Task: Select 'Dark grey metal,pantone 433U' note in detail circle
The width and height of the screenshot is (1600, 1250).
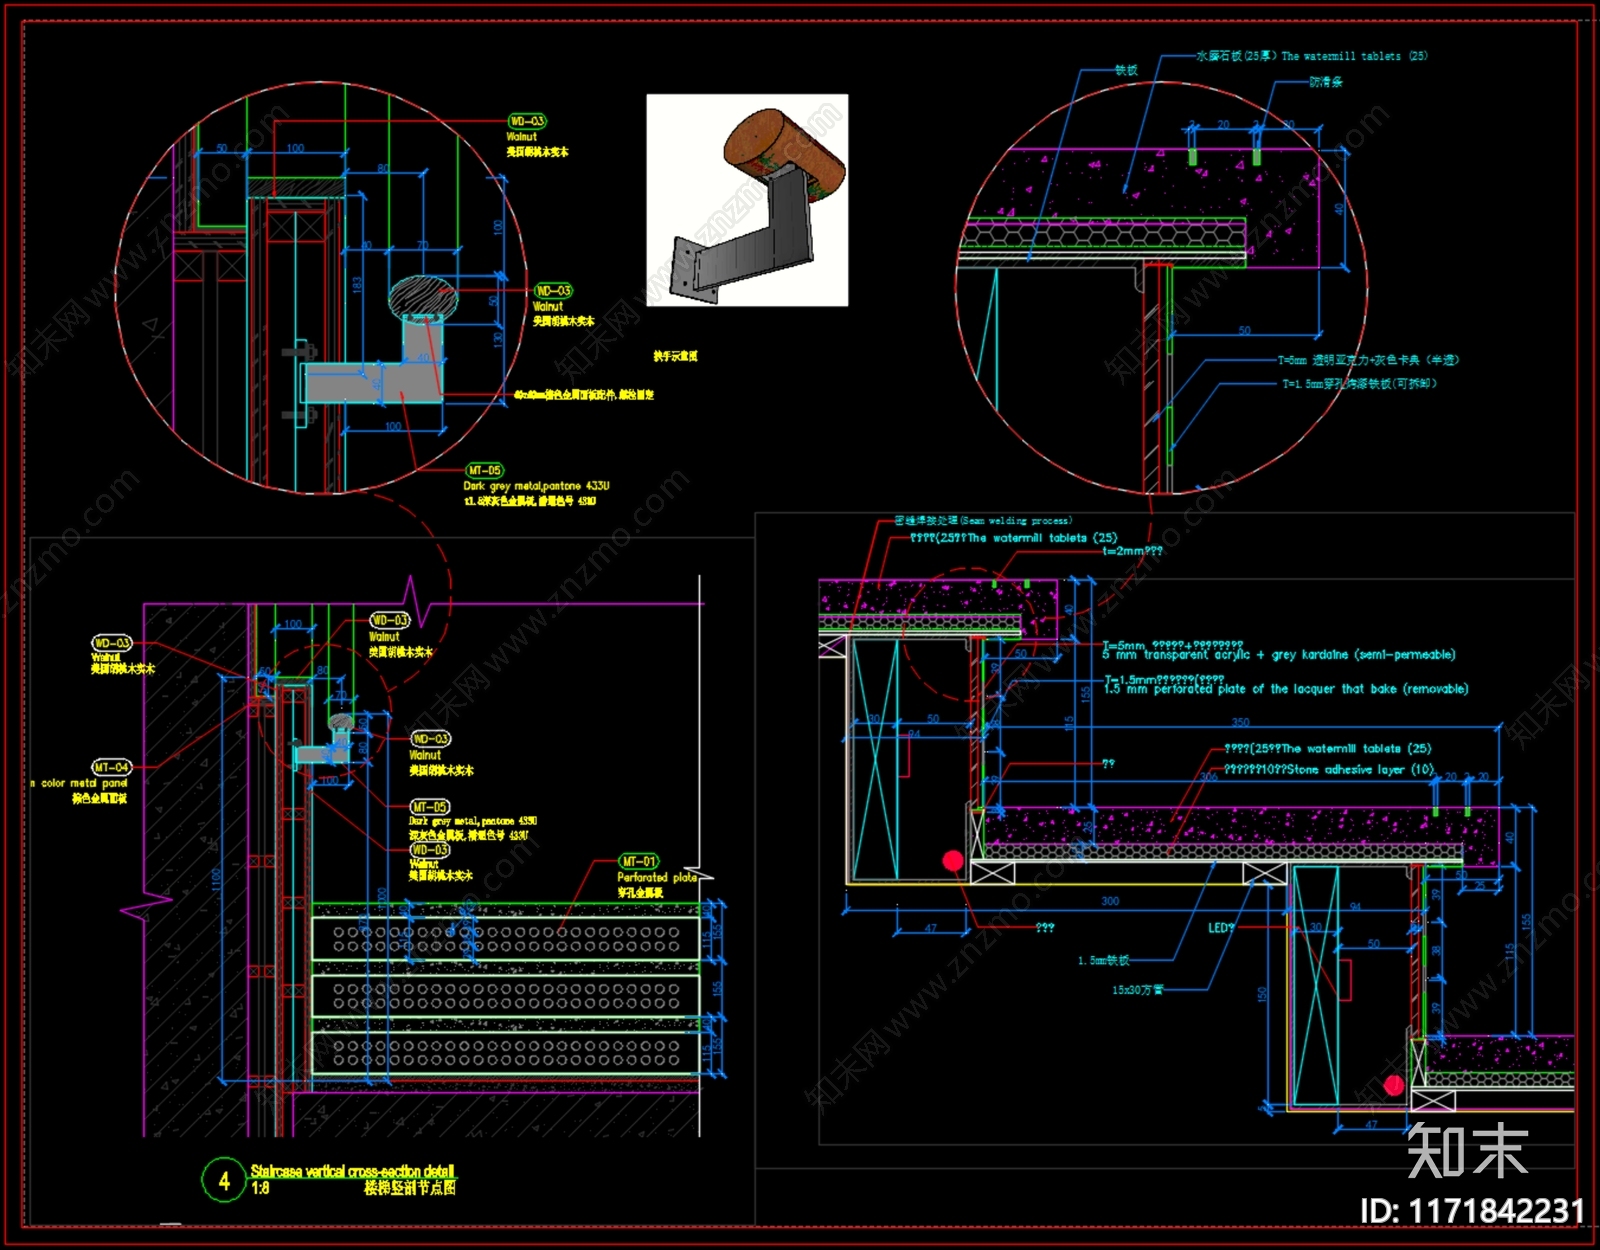Action: (x=536, y=486)
